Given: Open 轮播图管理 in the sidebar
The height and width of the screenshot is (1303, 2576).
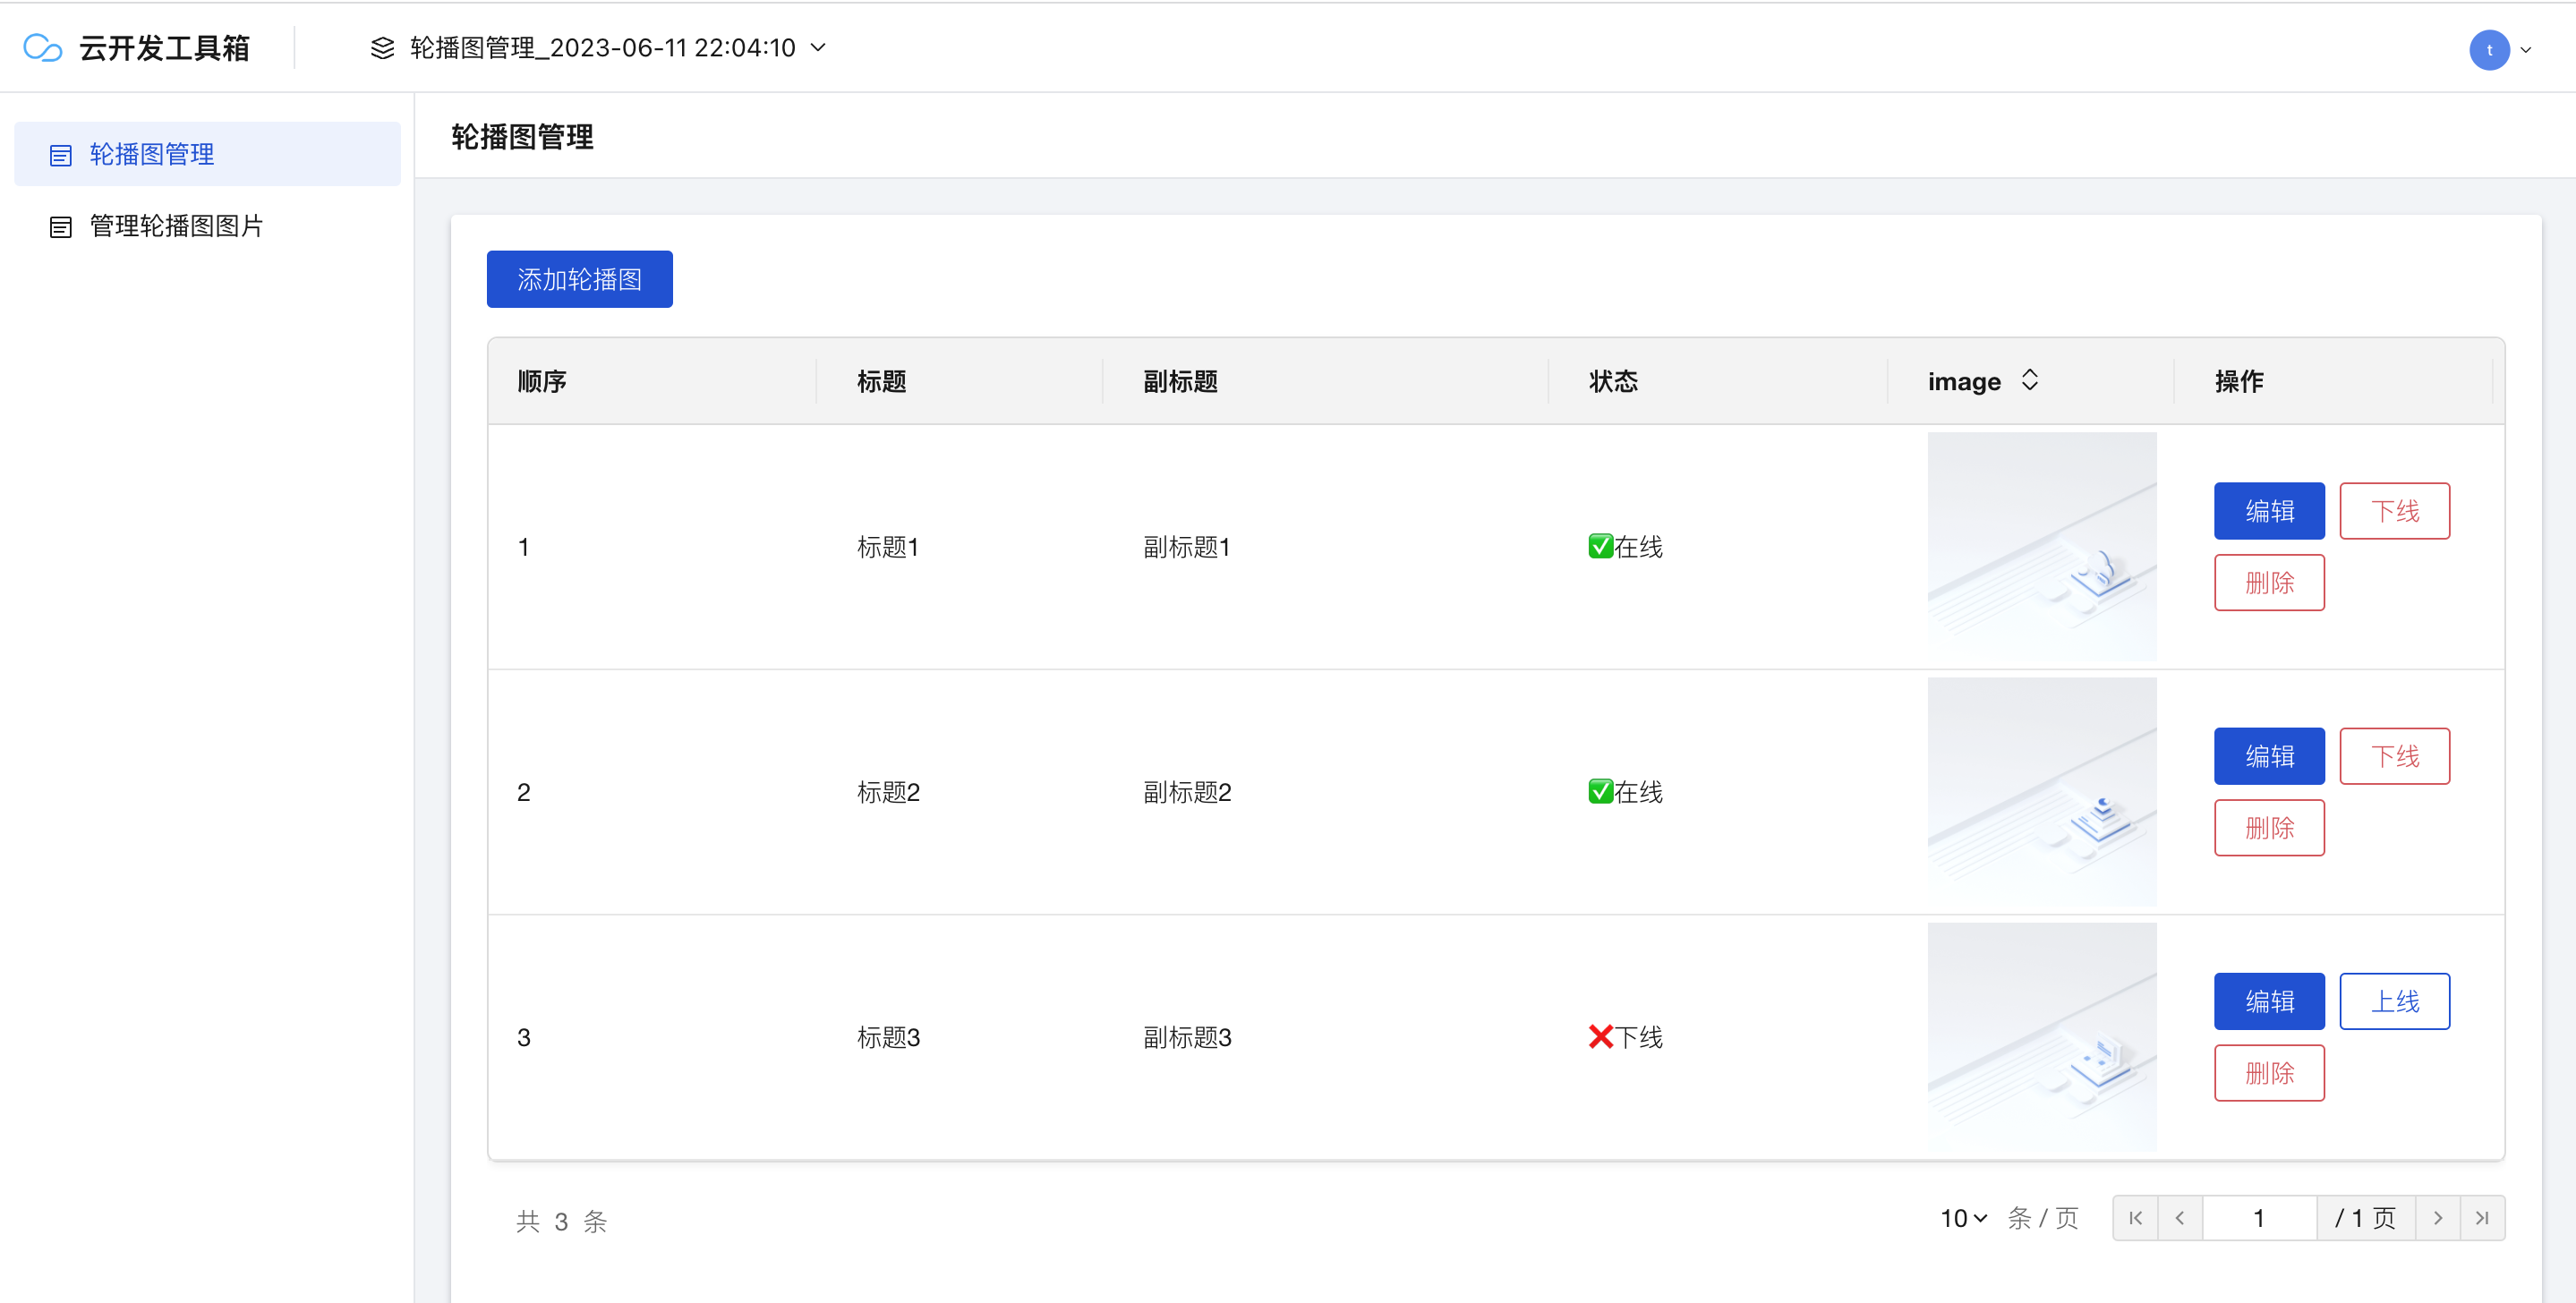Looking at the screenshot, I should pos(152,154).
